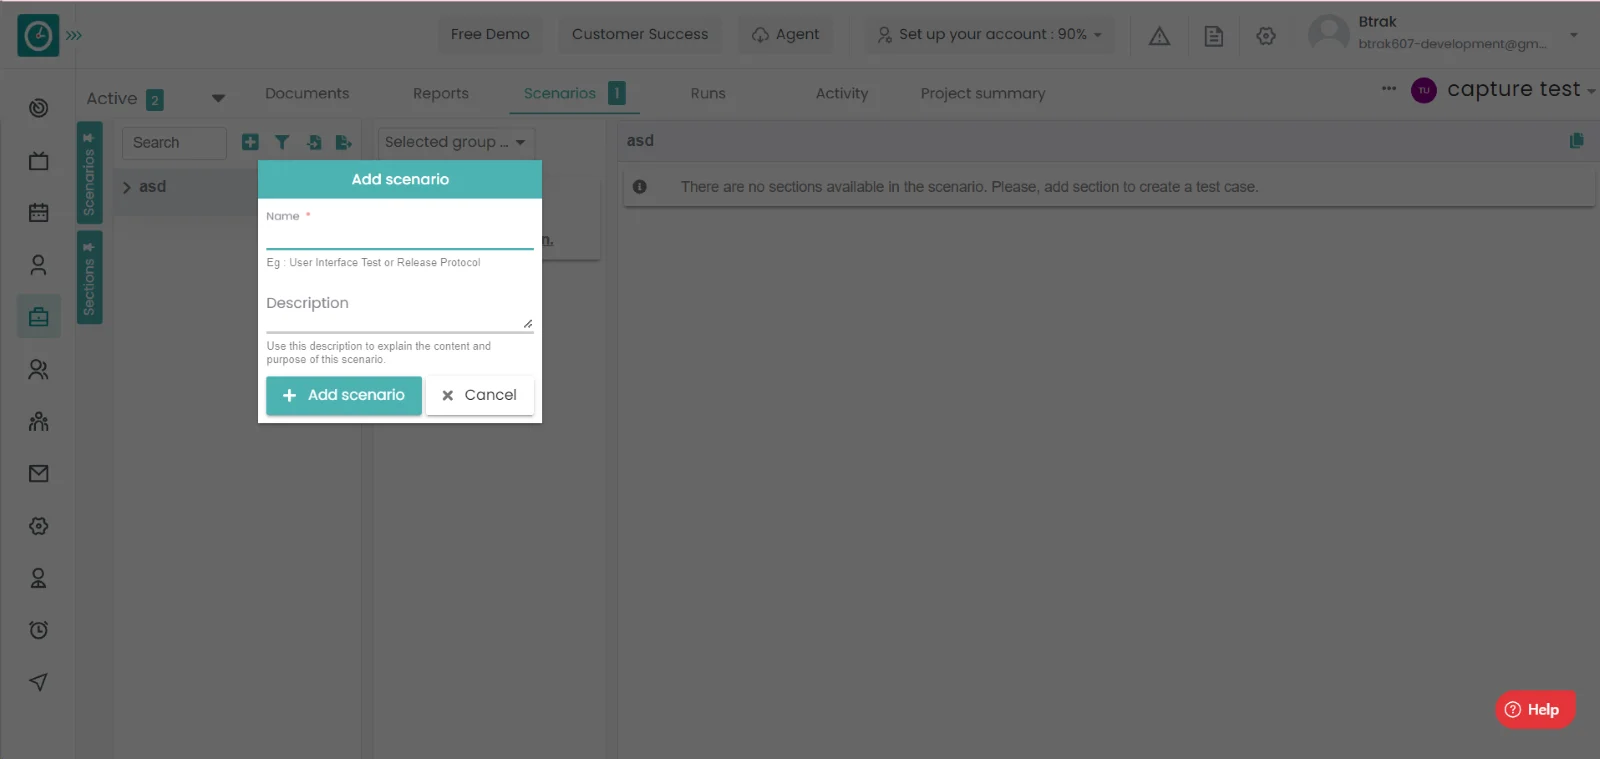
Task: Open the Active projects dropdown arrow
Action: 218,98
